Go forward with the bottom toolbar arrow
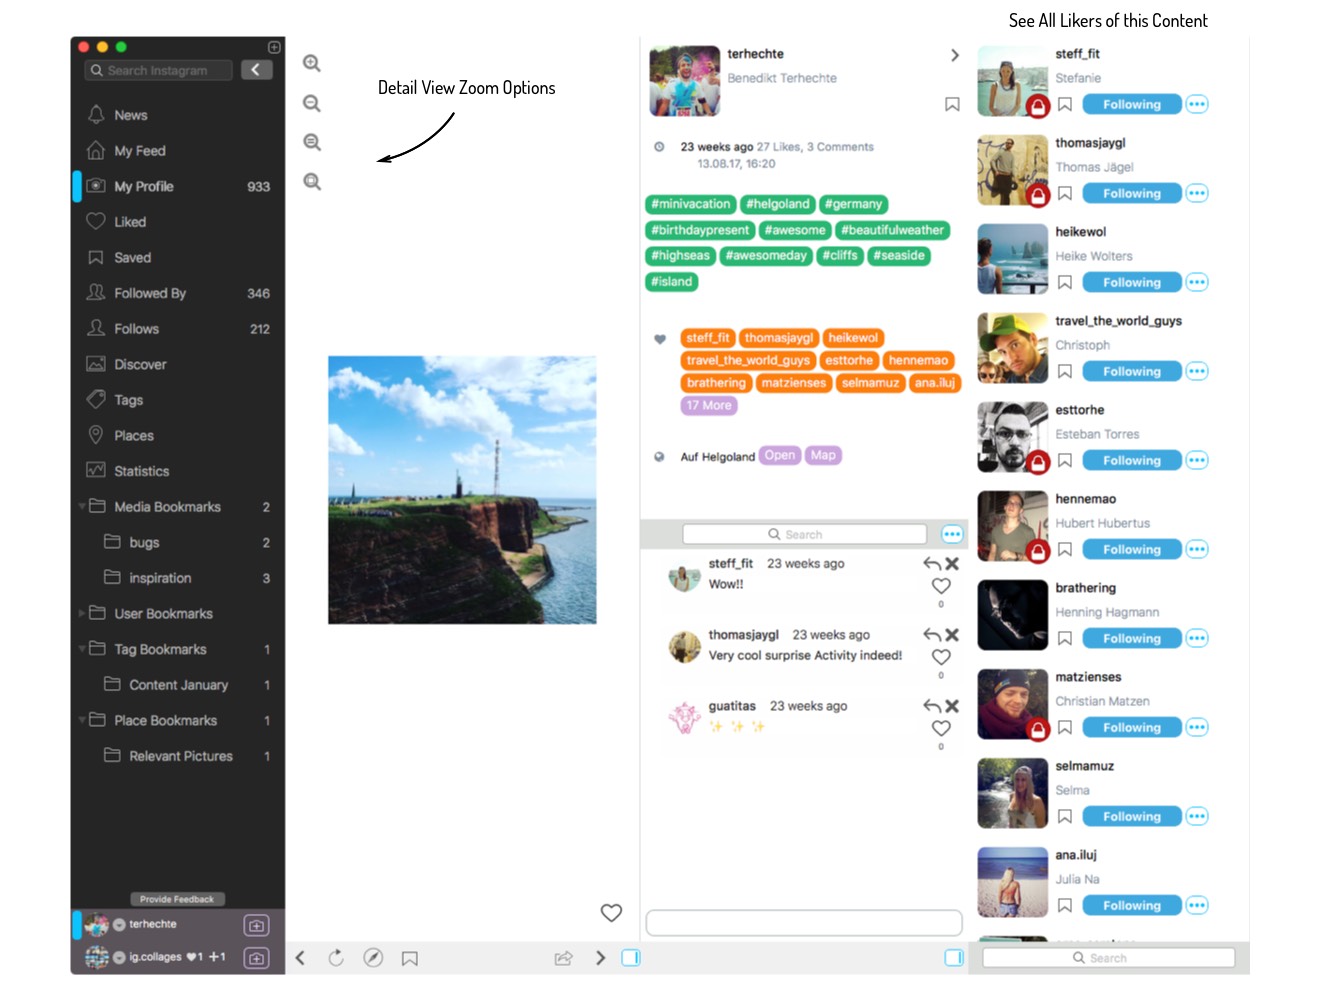 [600, 958]
